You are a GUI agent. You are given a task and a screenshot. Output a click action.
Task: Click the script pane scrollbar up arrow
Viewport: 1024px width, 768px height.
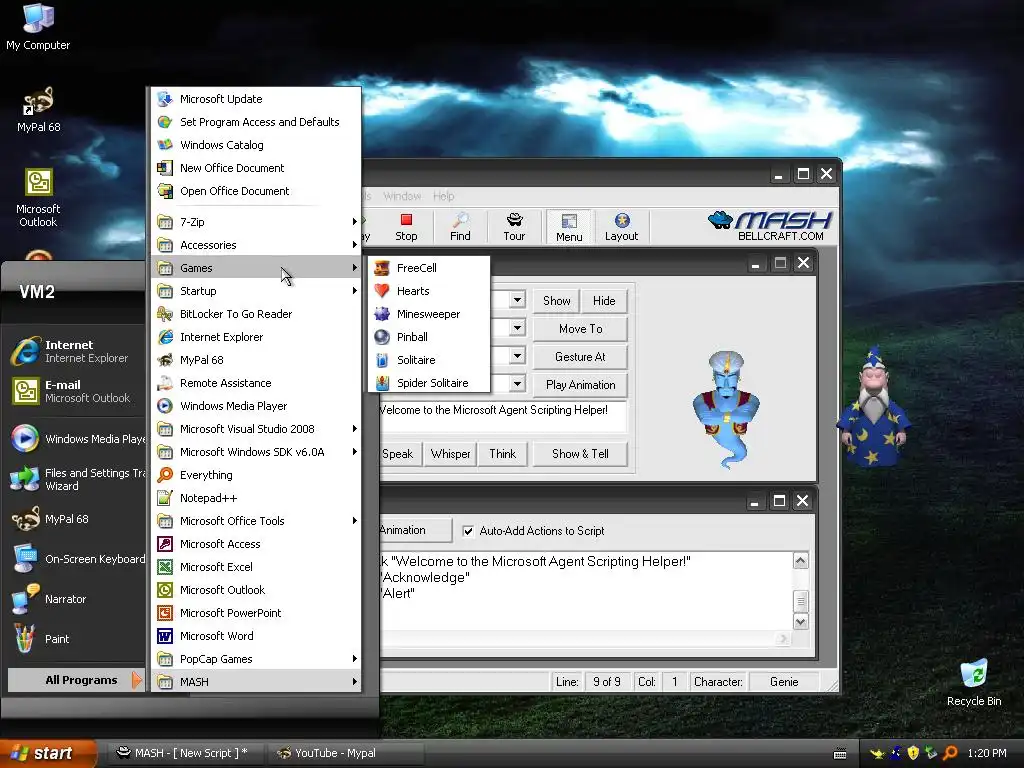(800, 561)
